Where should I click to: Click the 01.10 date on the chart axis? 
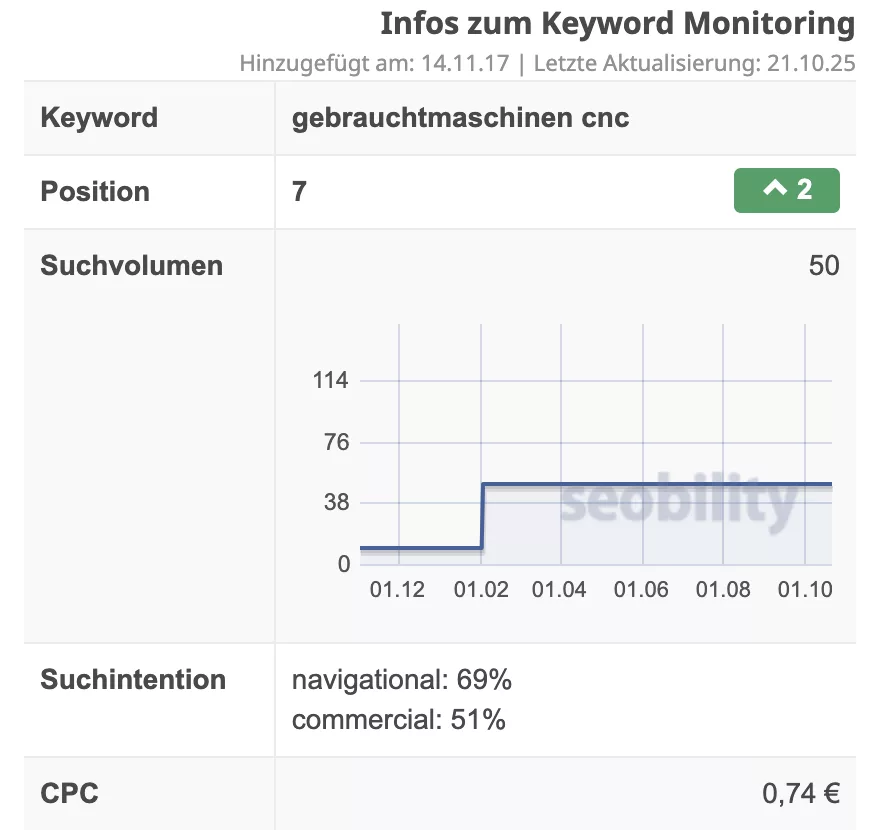[805, 590]
